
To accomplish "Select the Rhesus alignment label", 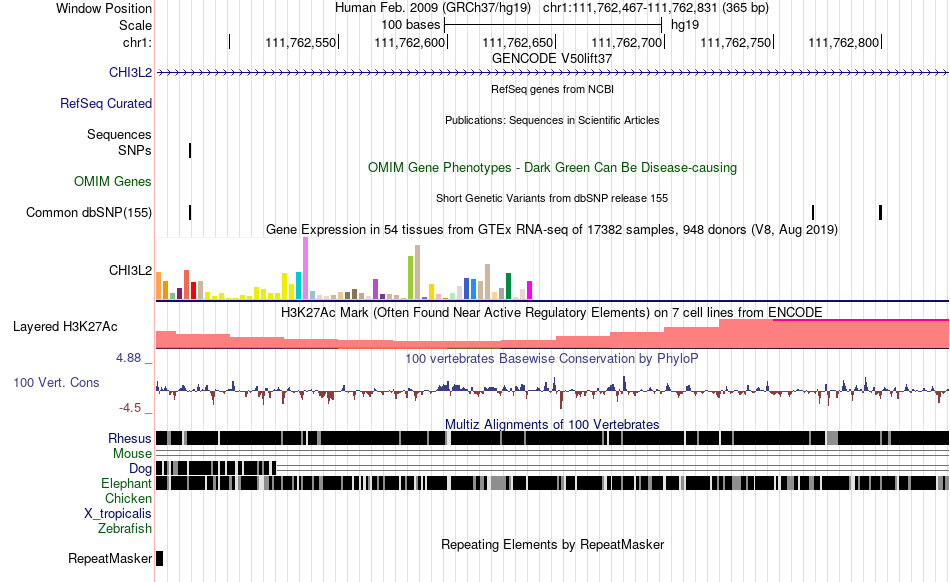I will pos(130,438).
